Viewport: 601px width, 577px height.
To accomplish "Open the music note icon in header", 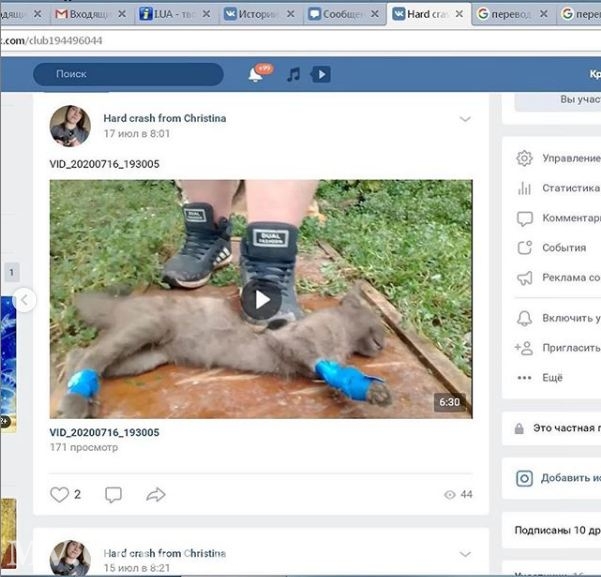I will coord(293,74).
